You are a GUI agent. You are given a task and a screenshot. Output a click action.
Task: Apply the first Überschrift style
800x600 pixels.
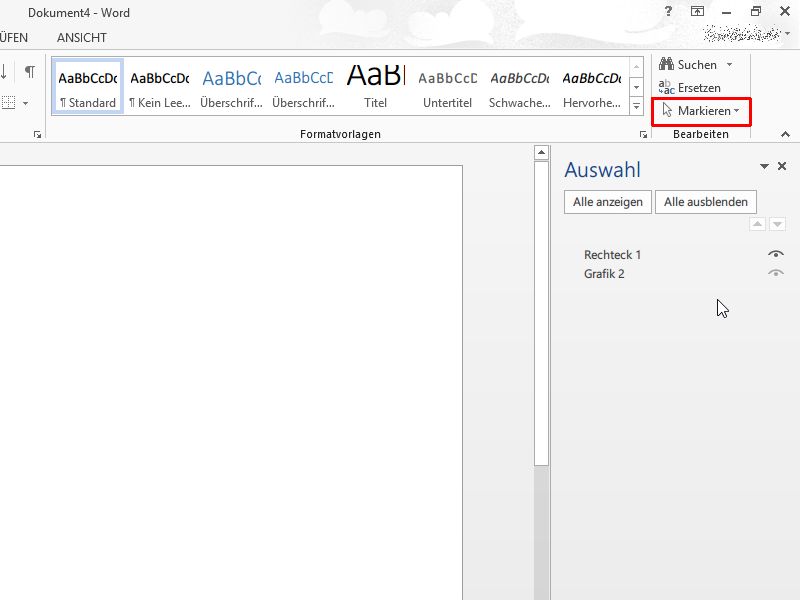click(x=232, y=86)
